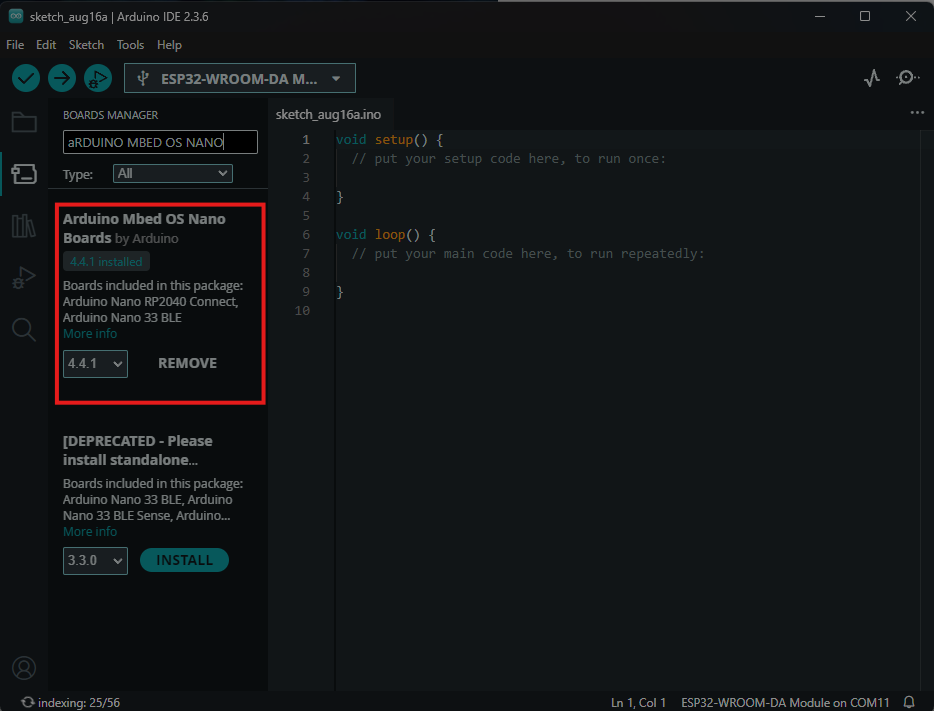
Task: Open the Serial Monitor icon
Action: 907,78
